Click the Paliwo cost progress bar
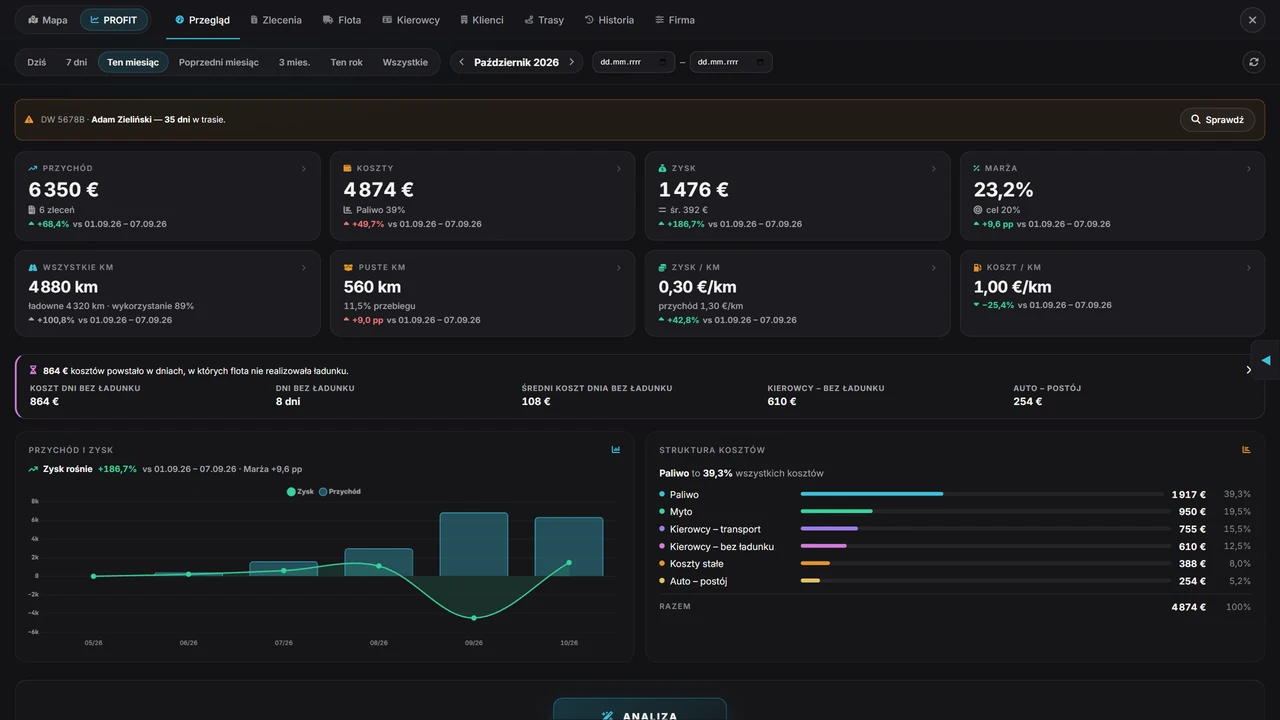The width and height of the screenshot is (1280, 720). pos(985,494)
